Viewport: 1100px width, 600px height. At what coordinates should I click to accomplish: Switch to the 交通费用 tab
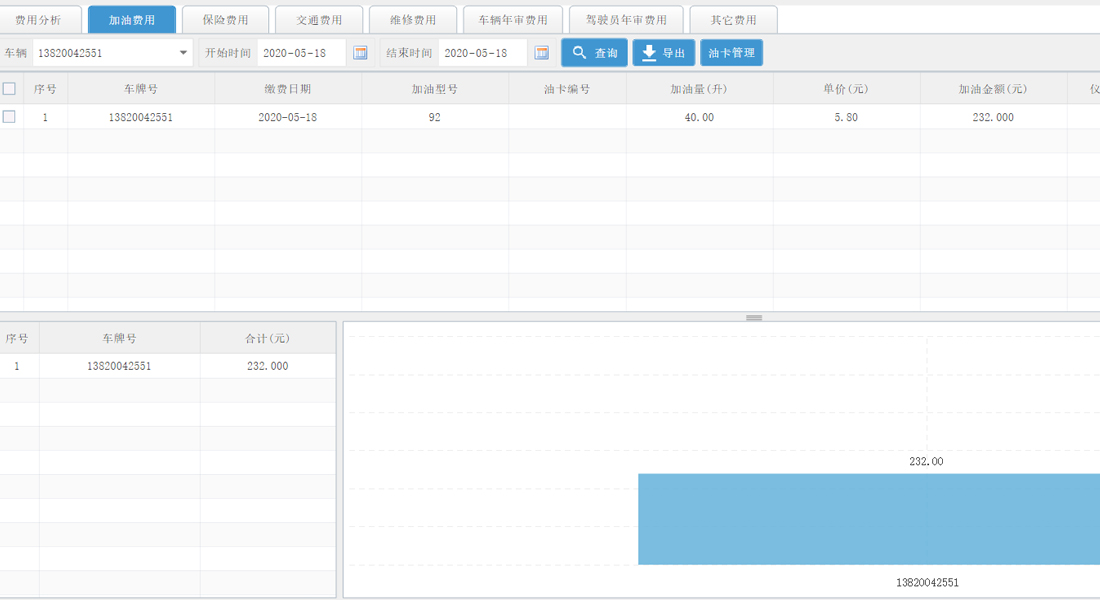tap(319, 20)
